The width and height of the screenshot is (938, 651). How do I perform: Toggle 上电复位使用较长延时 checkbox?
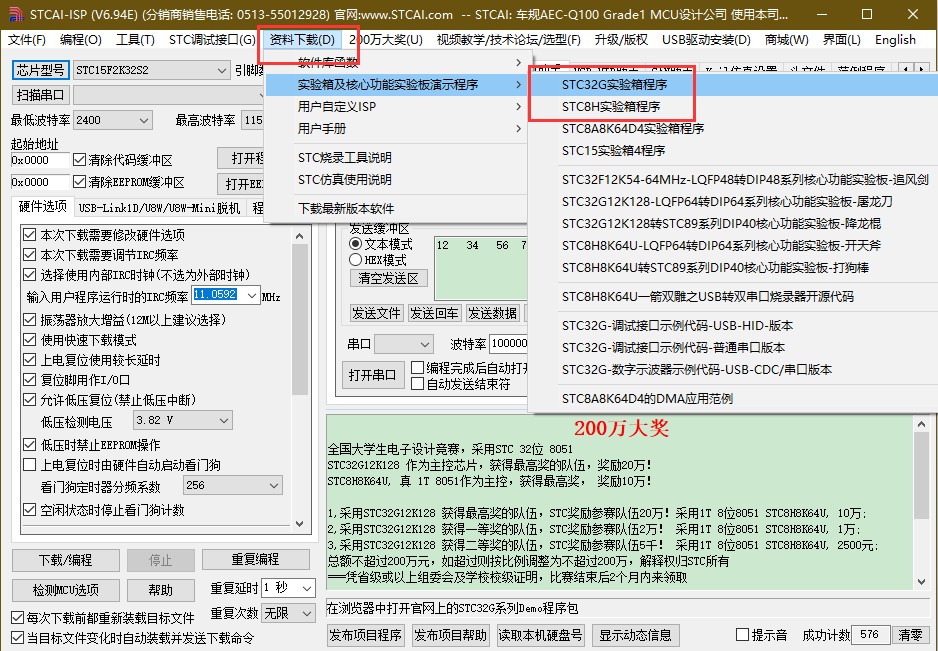pyautogui.click(x=29, y=360)
